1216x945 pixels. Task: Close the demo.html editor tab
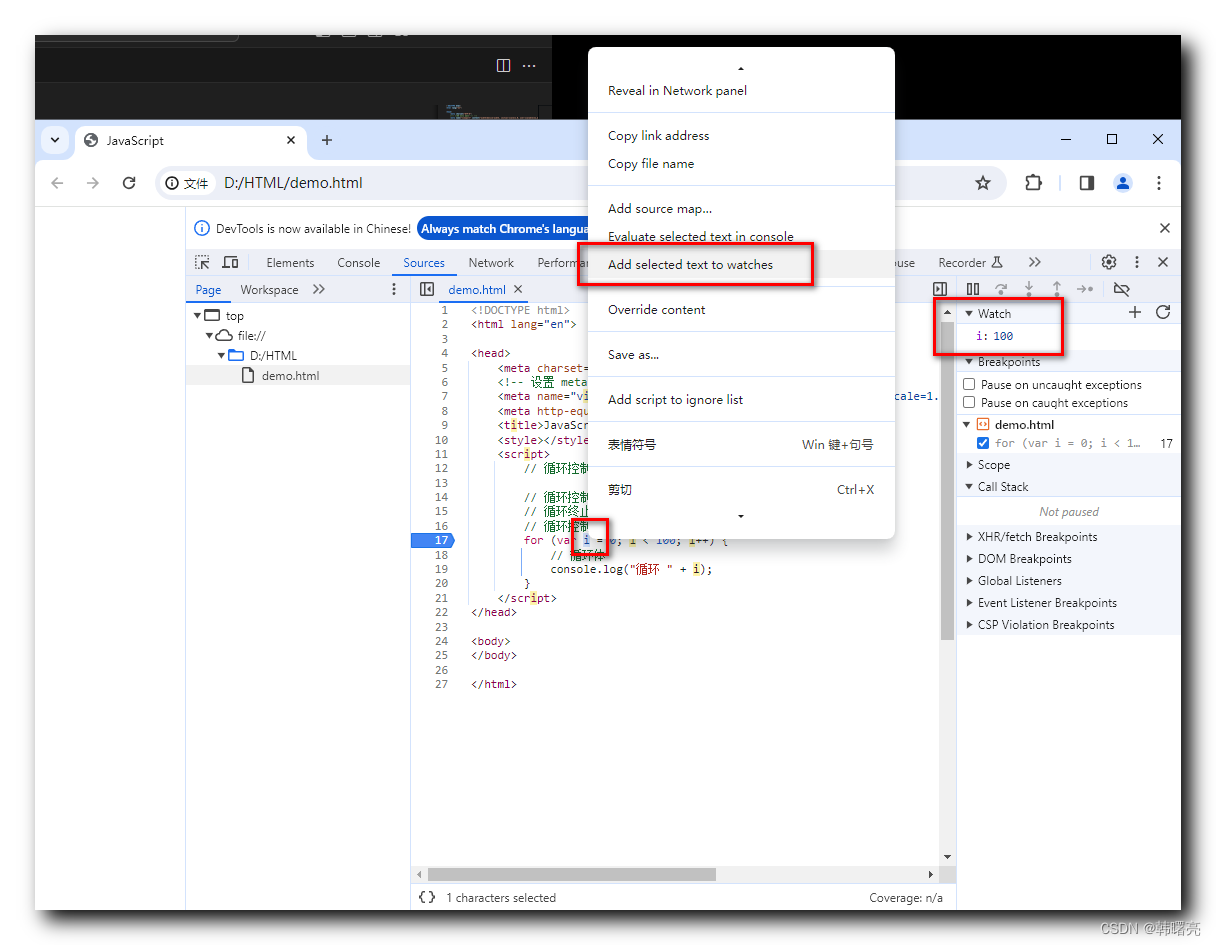click(x=519, y=290)
